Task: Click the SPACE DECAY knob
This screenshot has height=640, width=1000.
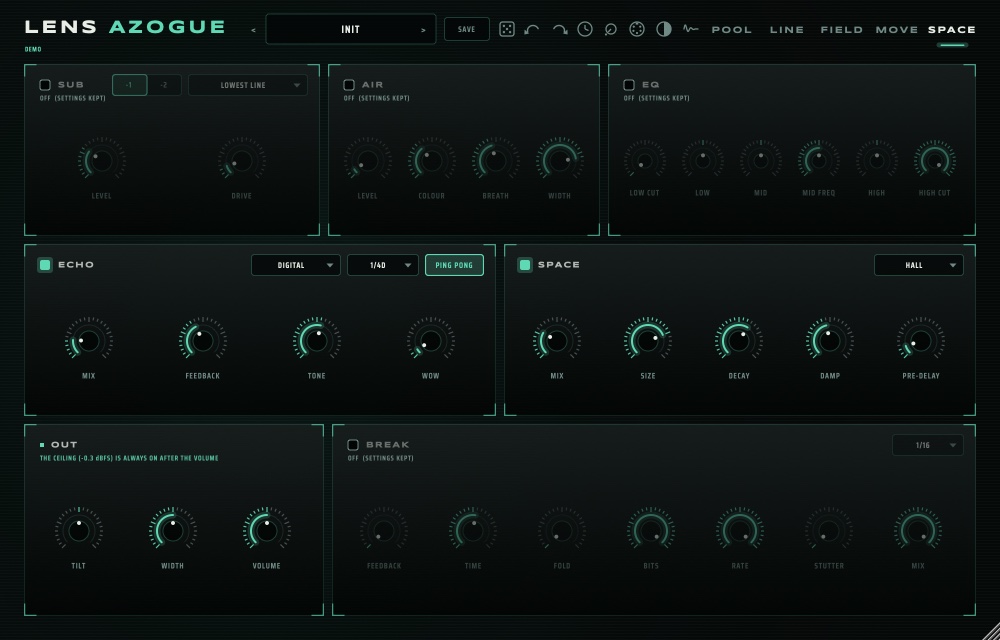Action: pyautogui.click(x=739, y=341)
